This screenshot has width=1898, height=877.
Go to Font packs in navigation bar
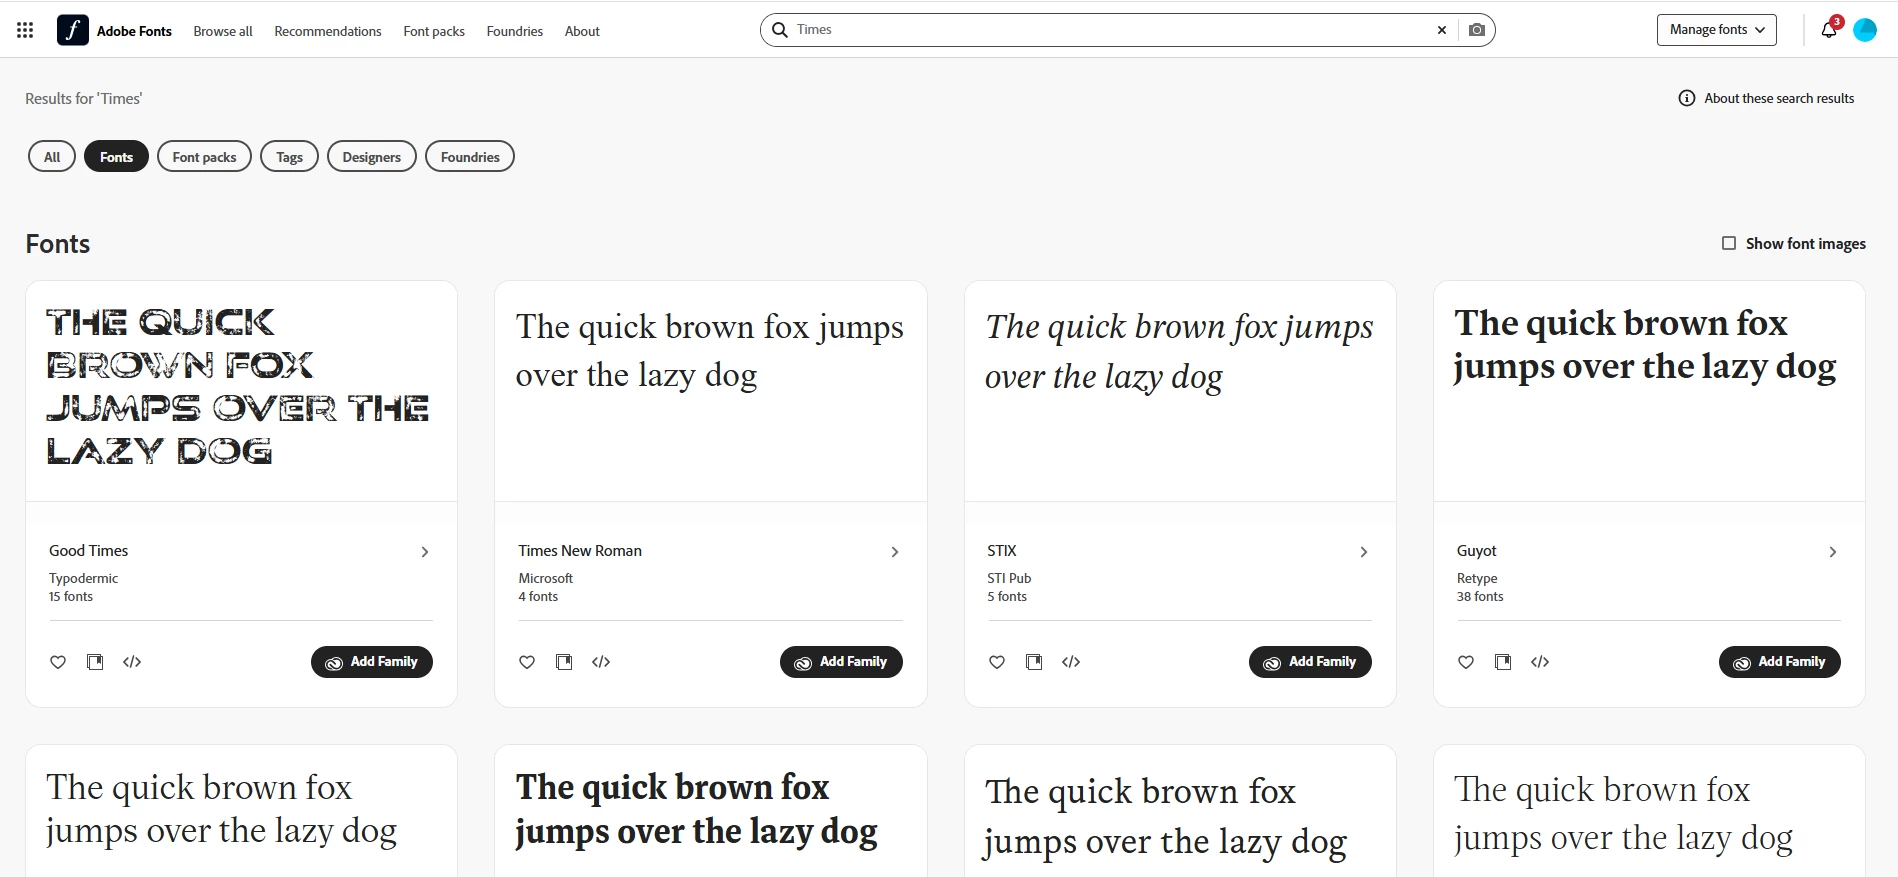coord(434,31)
